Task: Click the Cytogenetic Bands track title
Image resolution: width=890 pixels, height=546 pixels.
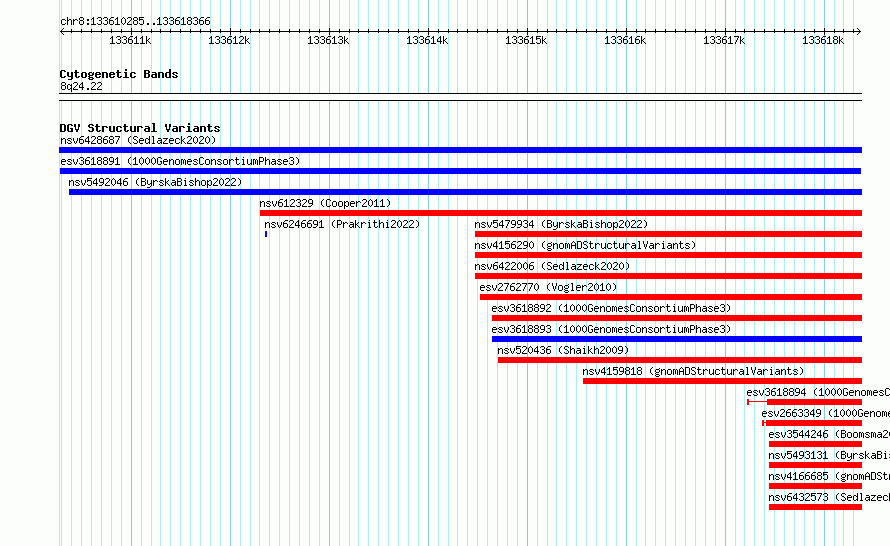Action: tap(119, 74)
